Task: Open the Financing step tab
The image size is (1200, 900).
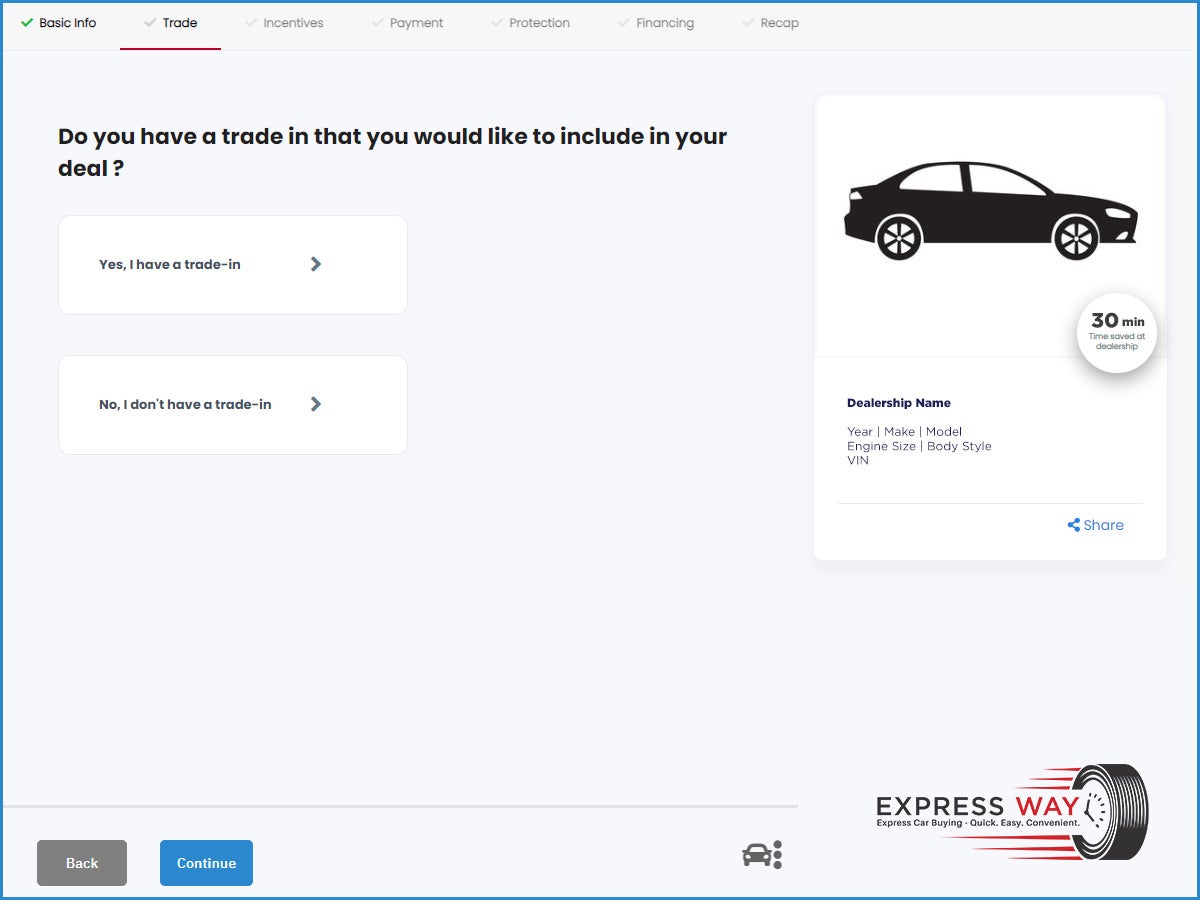Action: [x=665, y=23]
